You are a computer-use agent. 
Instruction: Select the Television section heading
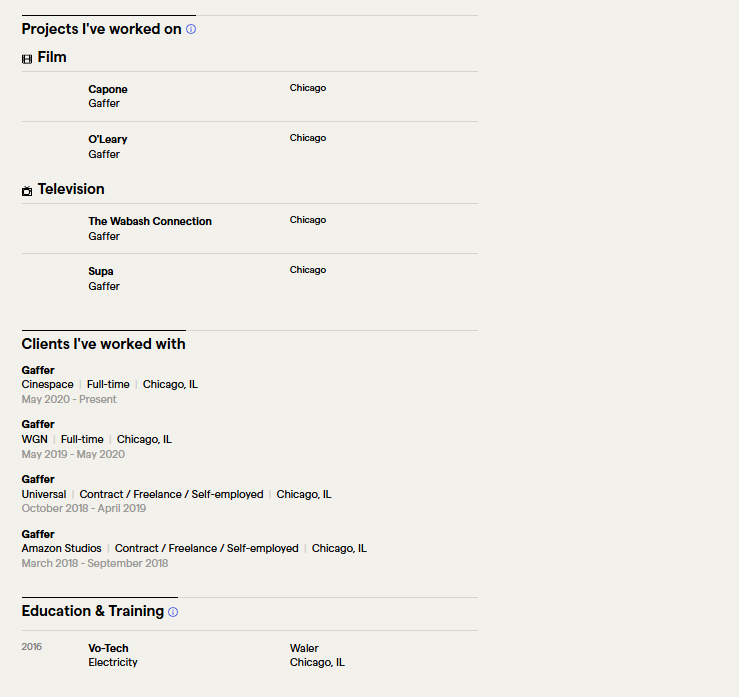(x=71, y=189)
